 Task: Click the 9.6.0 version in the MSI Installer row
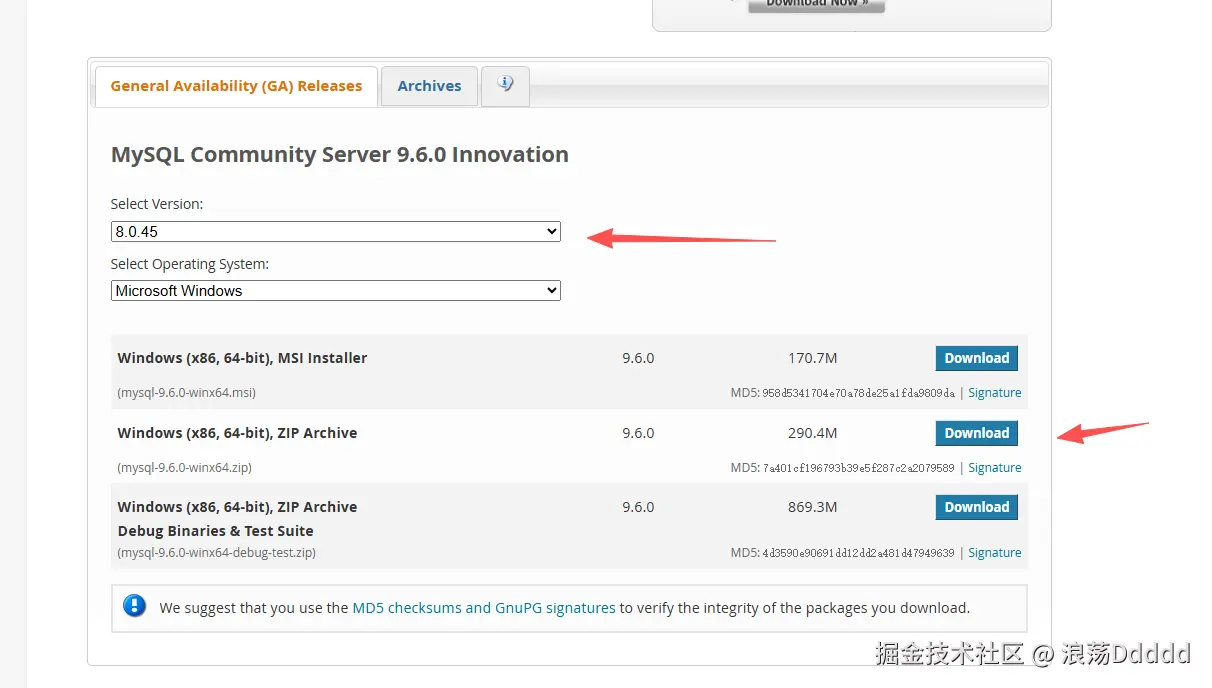tap(638, 358)
